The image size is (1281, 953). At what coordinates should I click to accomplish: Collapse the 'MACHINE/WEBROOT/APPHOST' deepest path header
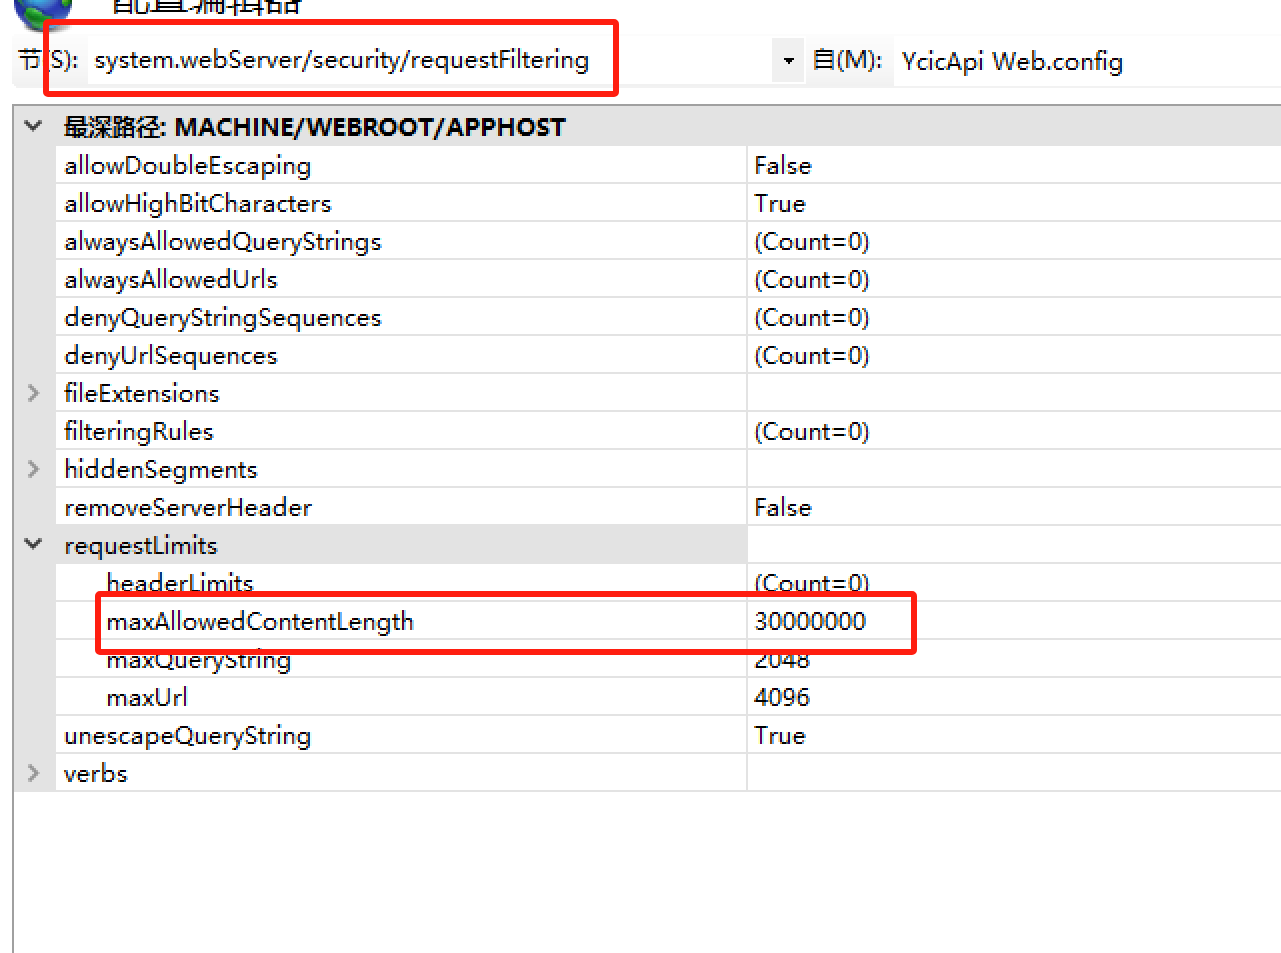(x=33, y=126)
